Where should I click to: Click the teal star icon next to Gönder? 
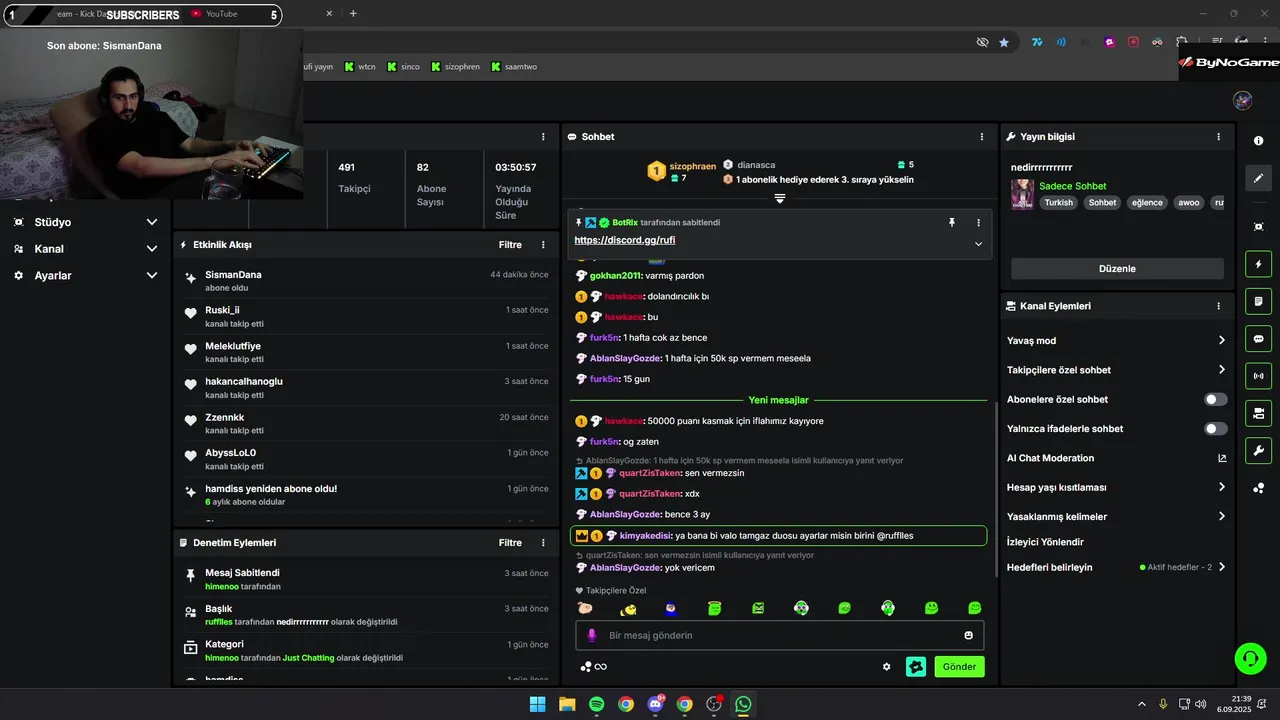[x=916, y=667]
